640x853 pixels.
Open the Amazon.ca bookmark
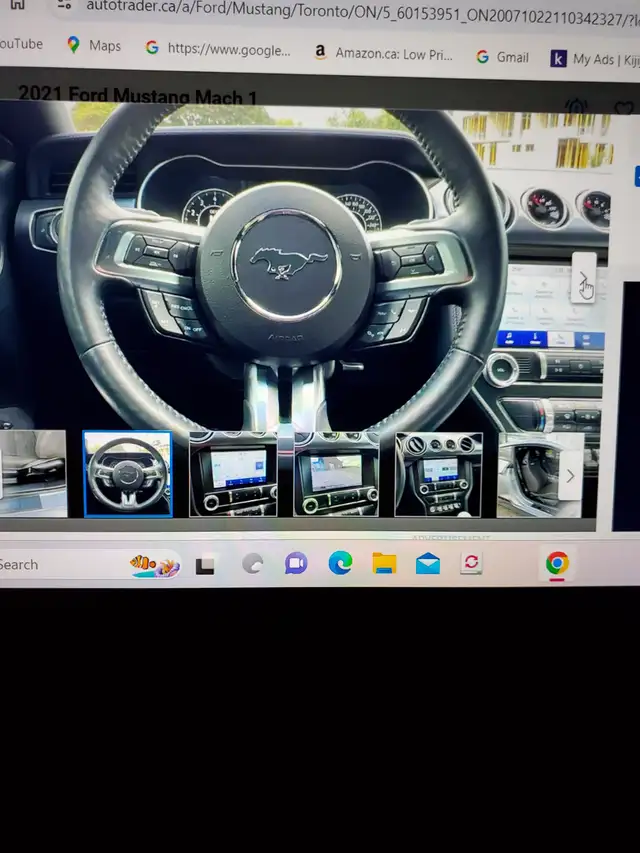coord(383,53)
